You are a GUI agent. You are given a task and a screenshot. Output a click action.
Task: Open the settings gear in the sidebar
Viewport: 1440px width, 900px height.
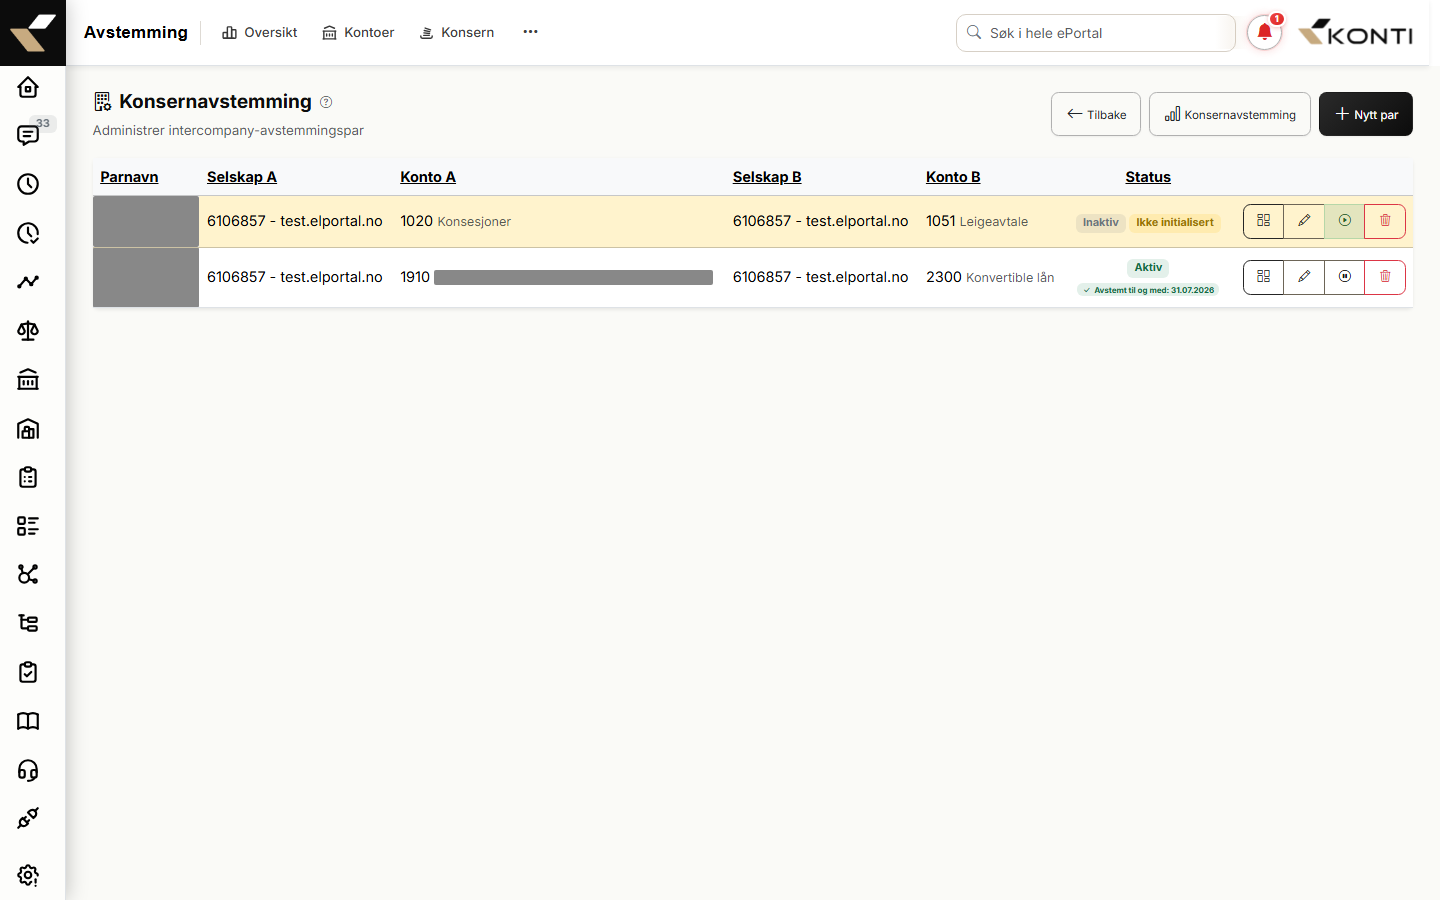point(28,875)
